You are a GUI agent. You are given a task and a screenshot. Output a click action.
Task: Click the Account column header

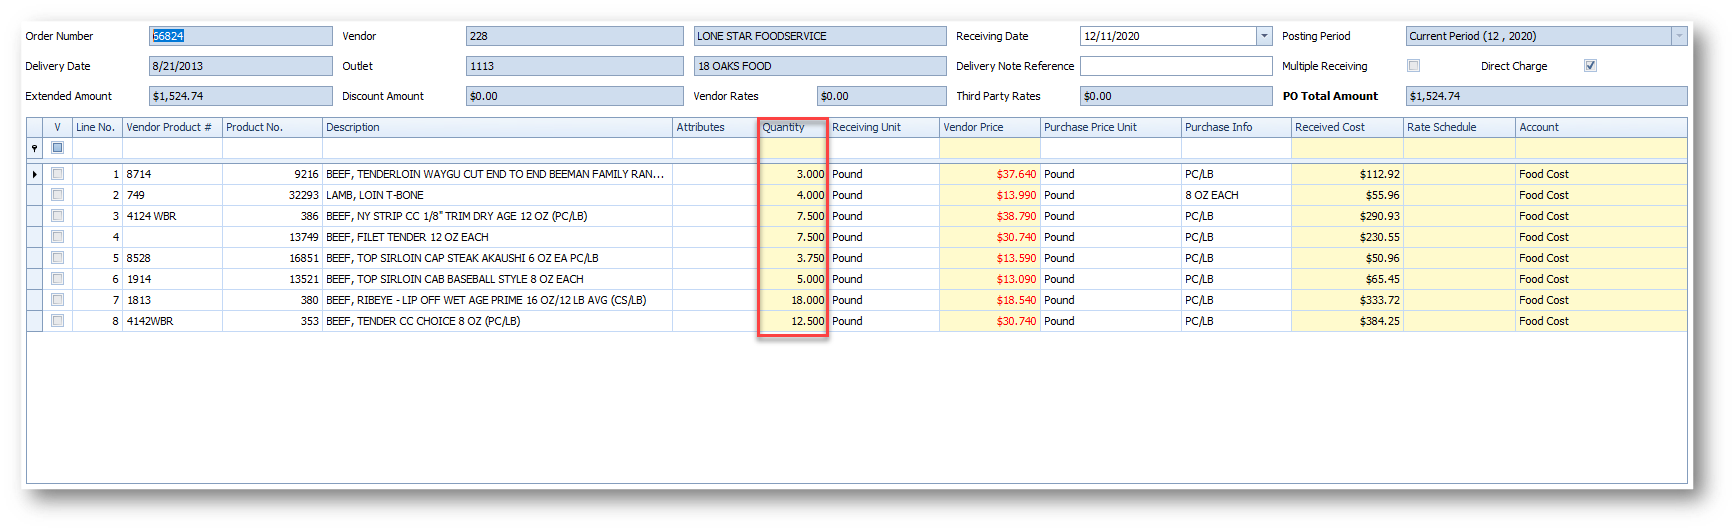(x=1601, y=128)
